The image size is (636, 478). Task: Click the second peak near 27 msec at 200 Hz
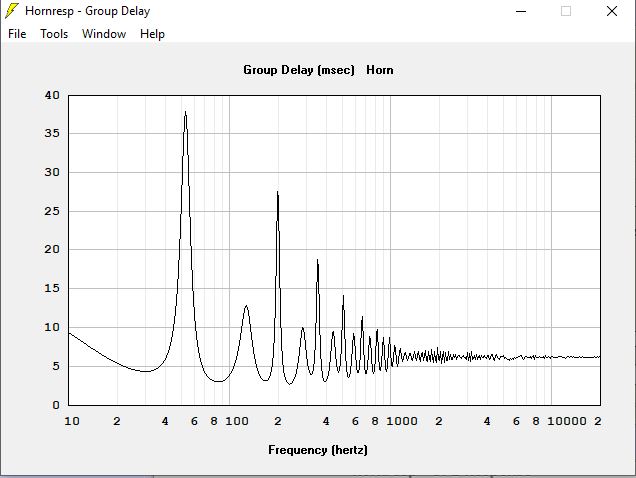pos(277,193)
